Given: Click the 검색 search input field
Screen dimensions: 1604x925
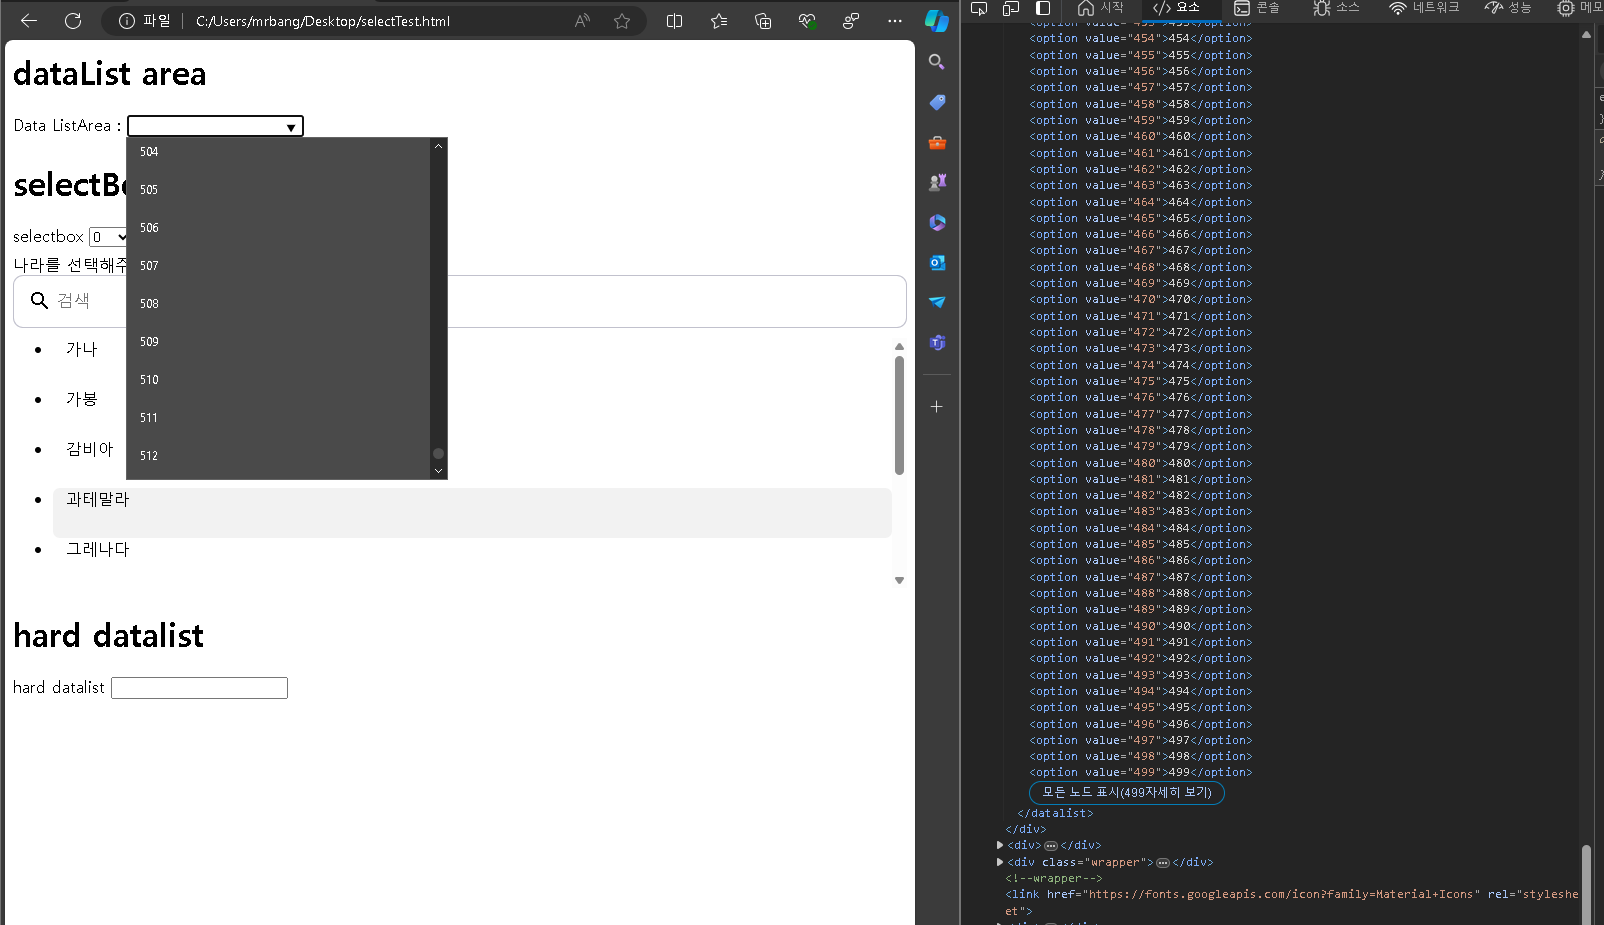Looking at the screenshot, I should 460,301.
